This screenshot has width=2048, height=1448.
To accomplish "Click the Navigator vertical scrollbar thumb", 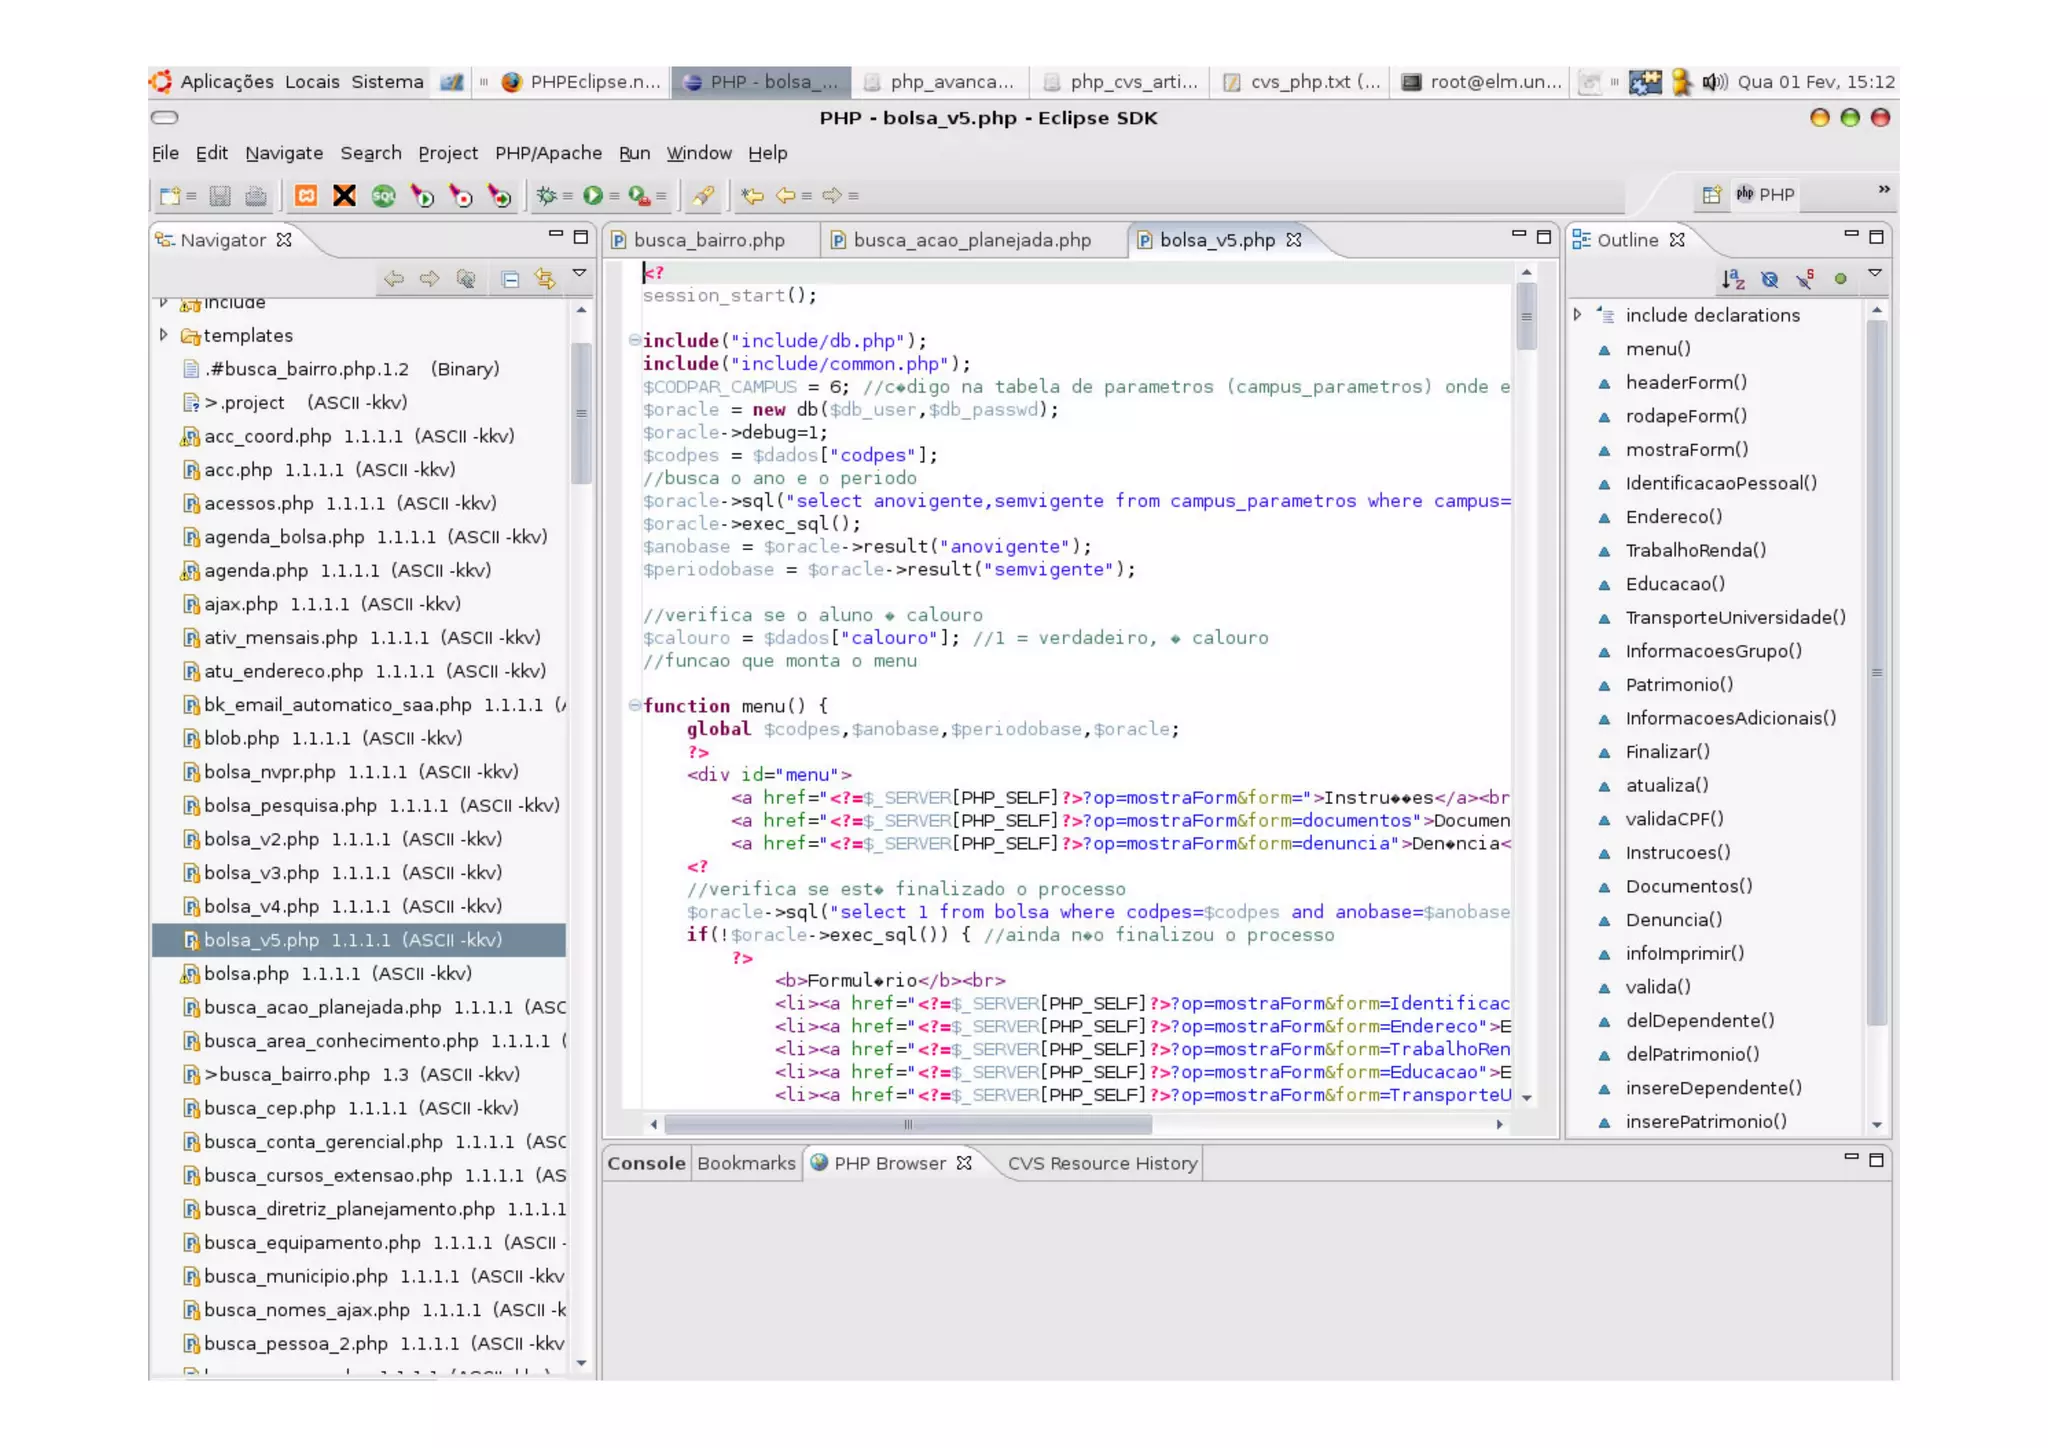I will 581,413.
